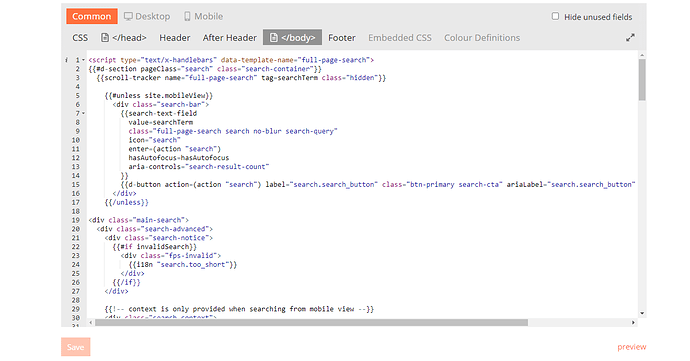Click the Desktop monitor icon
The image size is (690, 361).
tap(128, 16)
